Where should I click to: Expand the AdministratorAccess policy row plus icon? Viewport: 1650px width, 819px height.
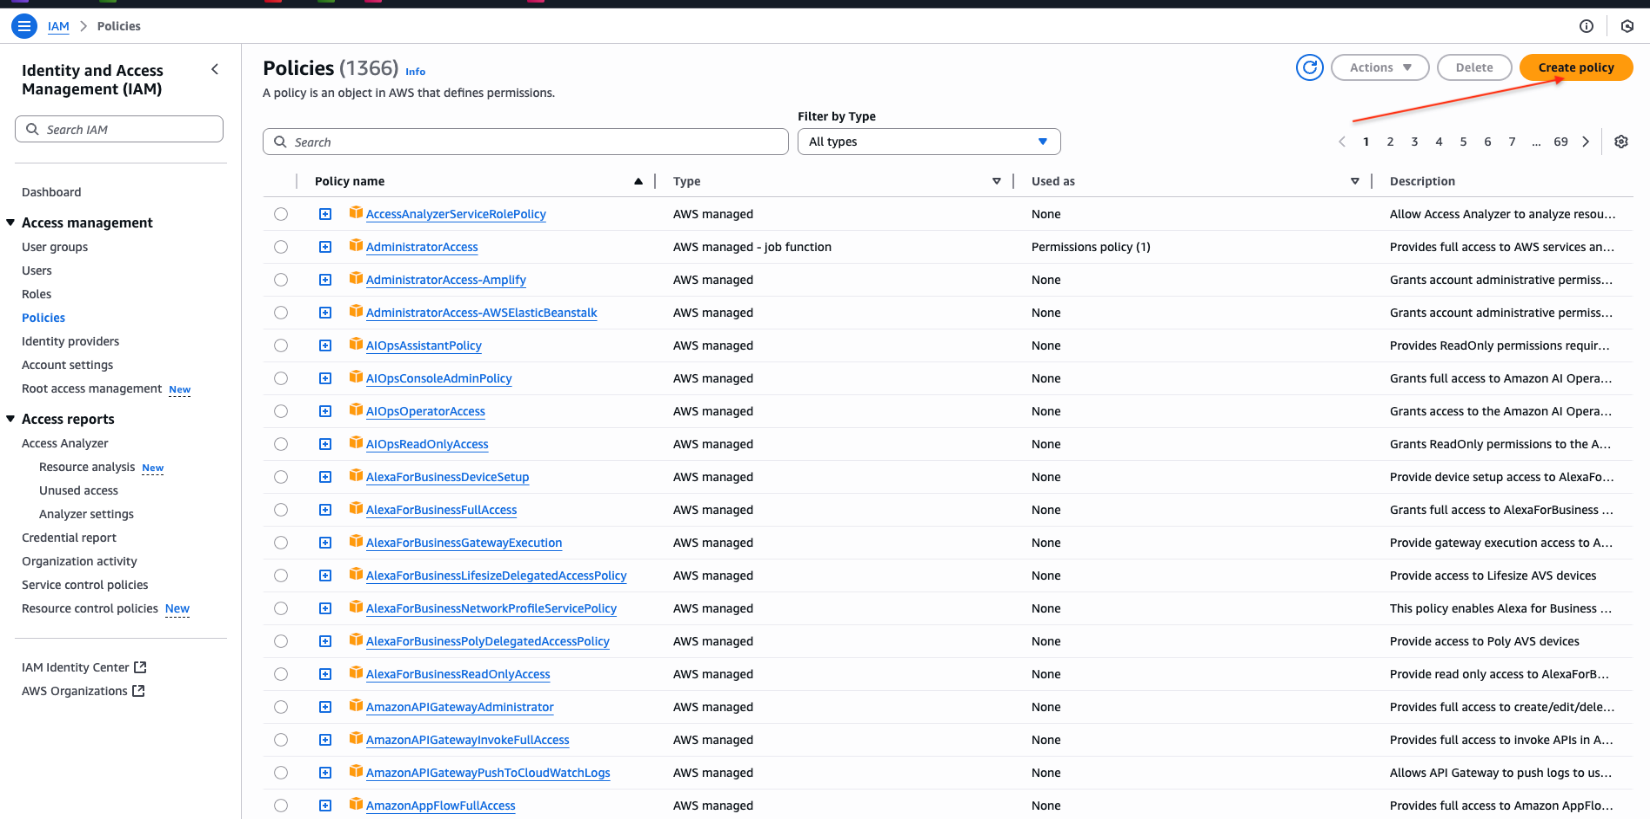(325, 247)
